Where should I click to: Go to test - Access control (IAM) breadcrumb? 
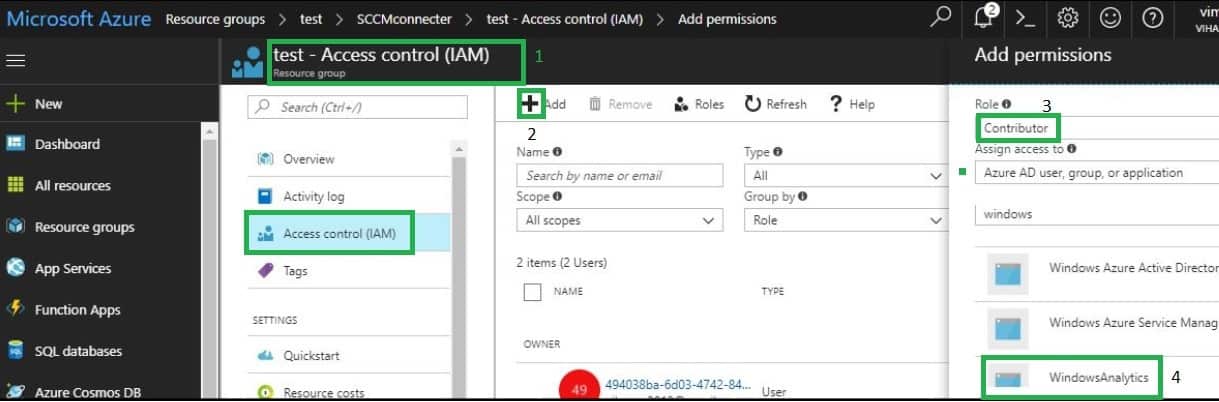coord(565,19)
